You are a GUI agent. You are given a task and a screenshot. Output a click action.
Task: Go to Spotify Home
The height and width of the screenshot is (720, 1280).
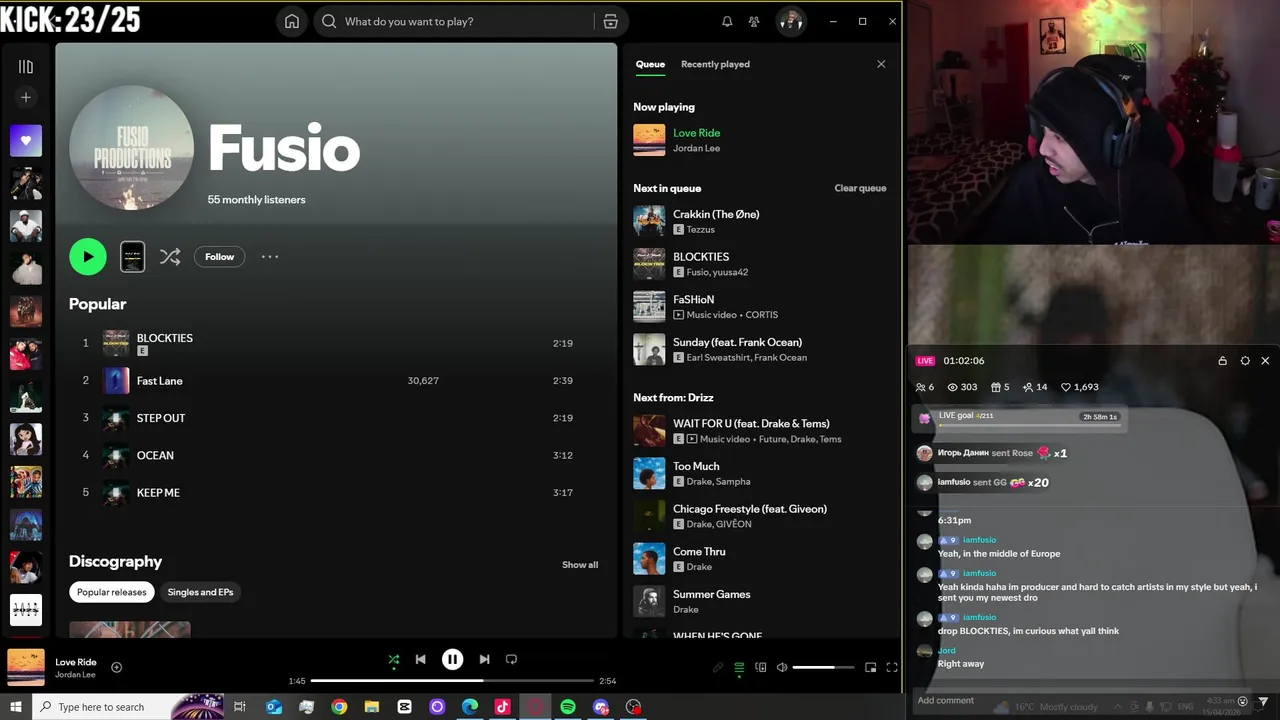click(292, 21)
